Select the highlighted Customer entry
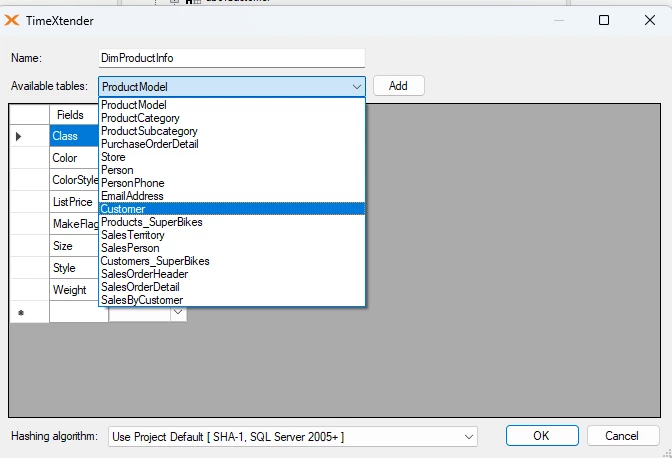 tap(231, 209)
